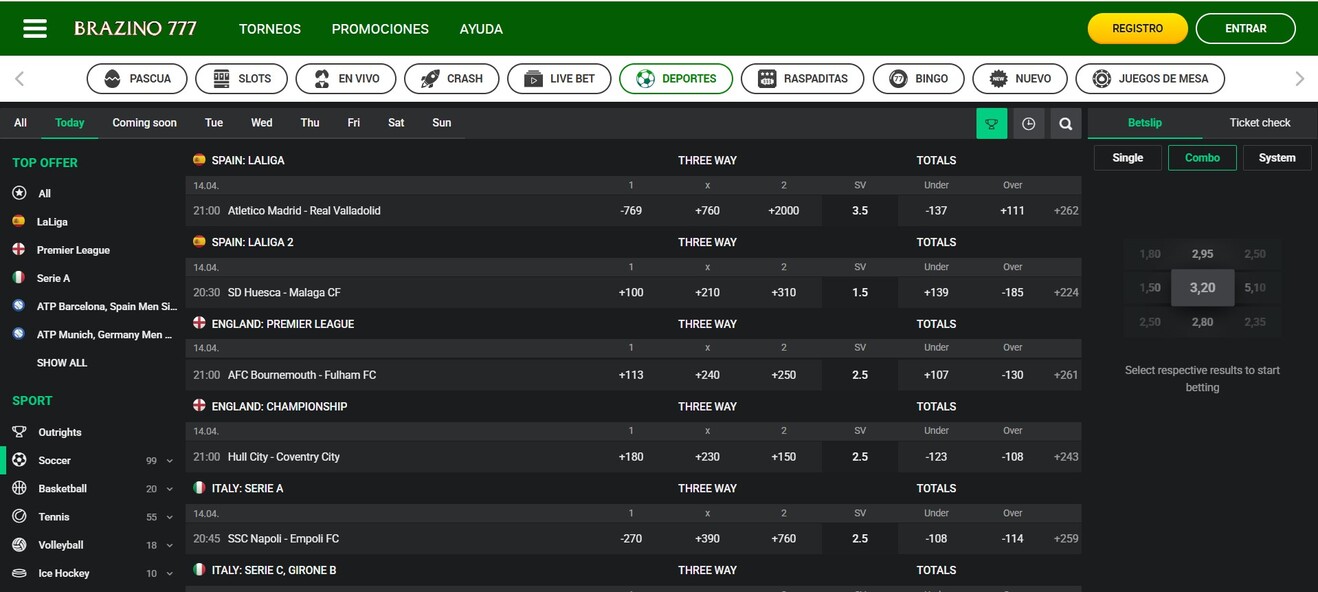
Task: Select the System bet type
Action: (1277, 157)
